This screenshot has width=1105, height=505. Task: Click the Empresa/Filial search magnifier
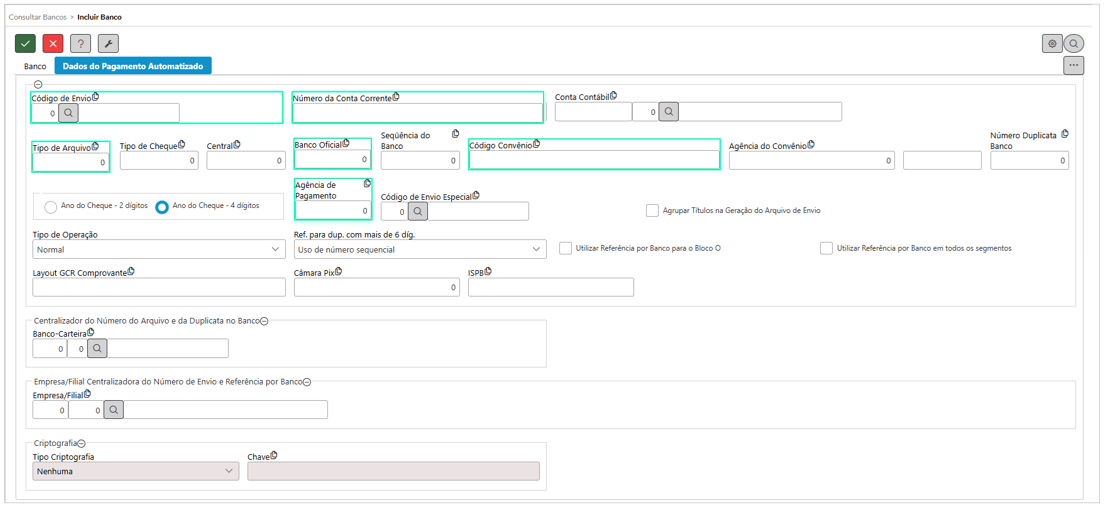114,409
